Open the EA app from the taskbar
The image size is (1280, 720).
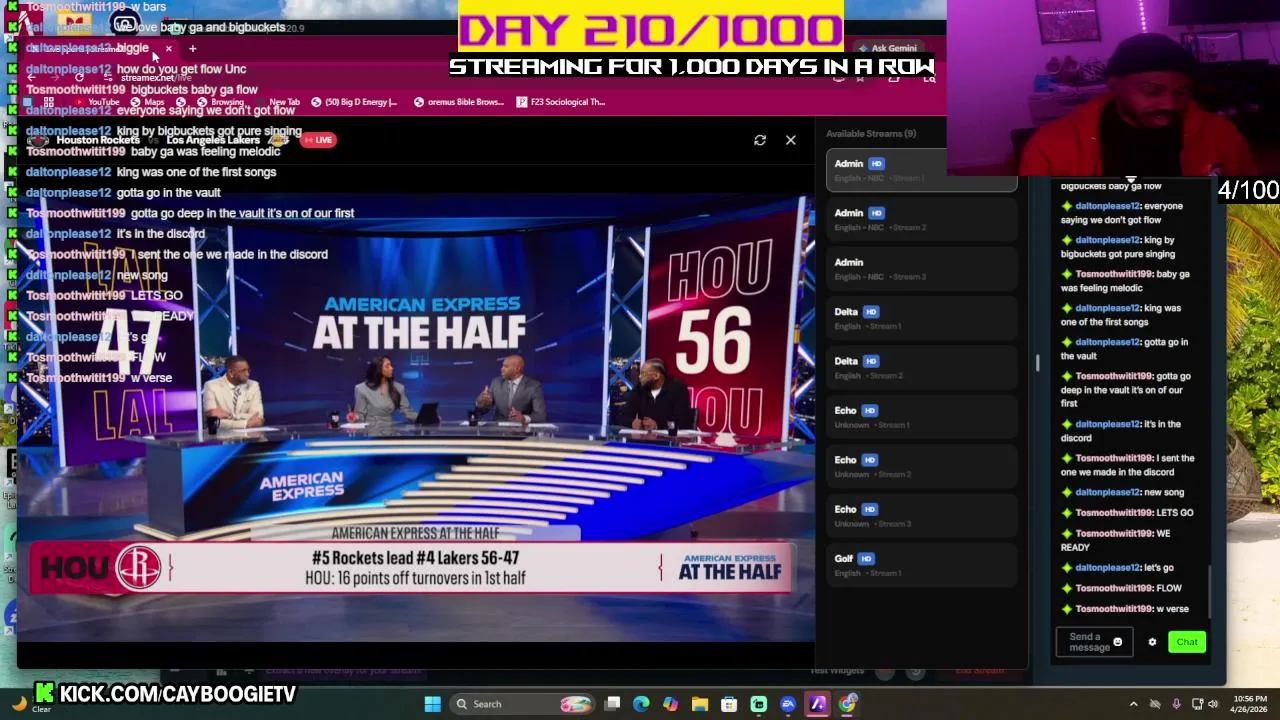click(788, 704)
